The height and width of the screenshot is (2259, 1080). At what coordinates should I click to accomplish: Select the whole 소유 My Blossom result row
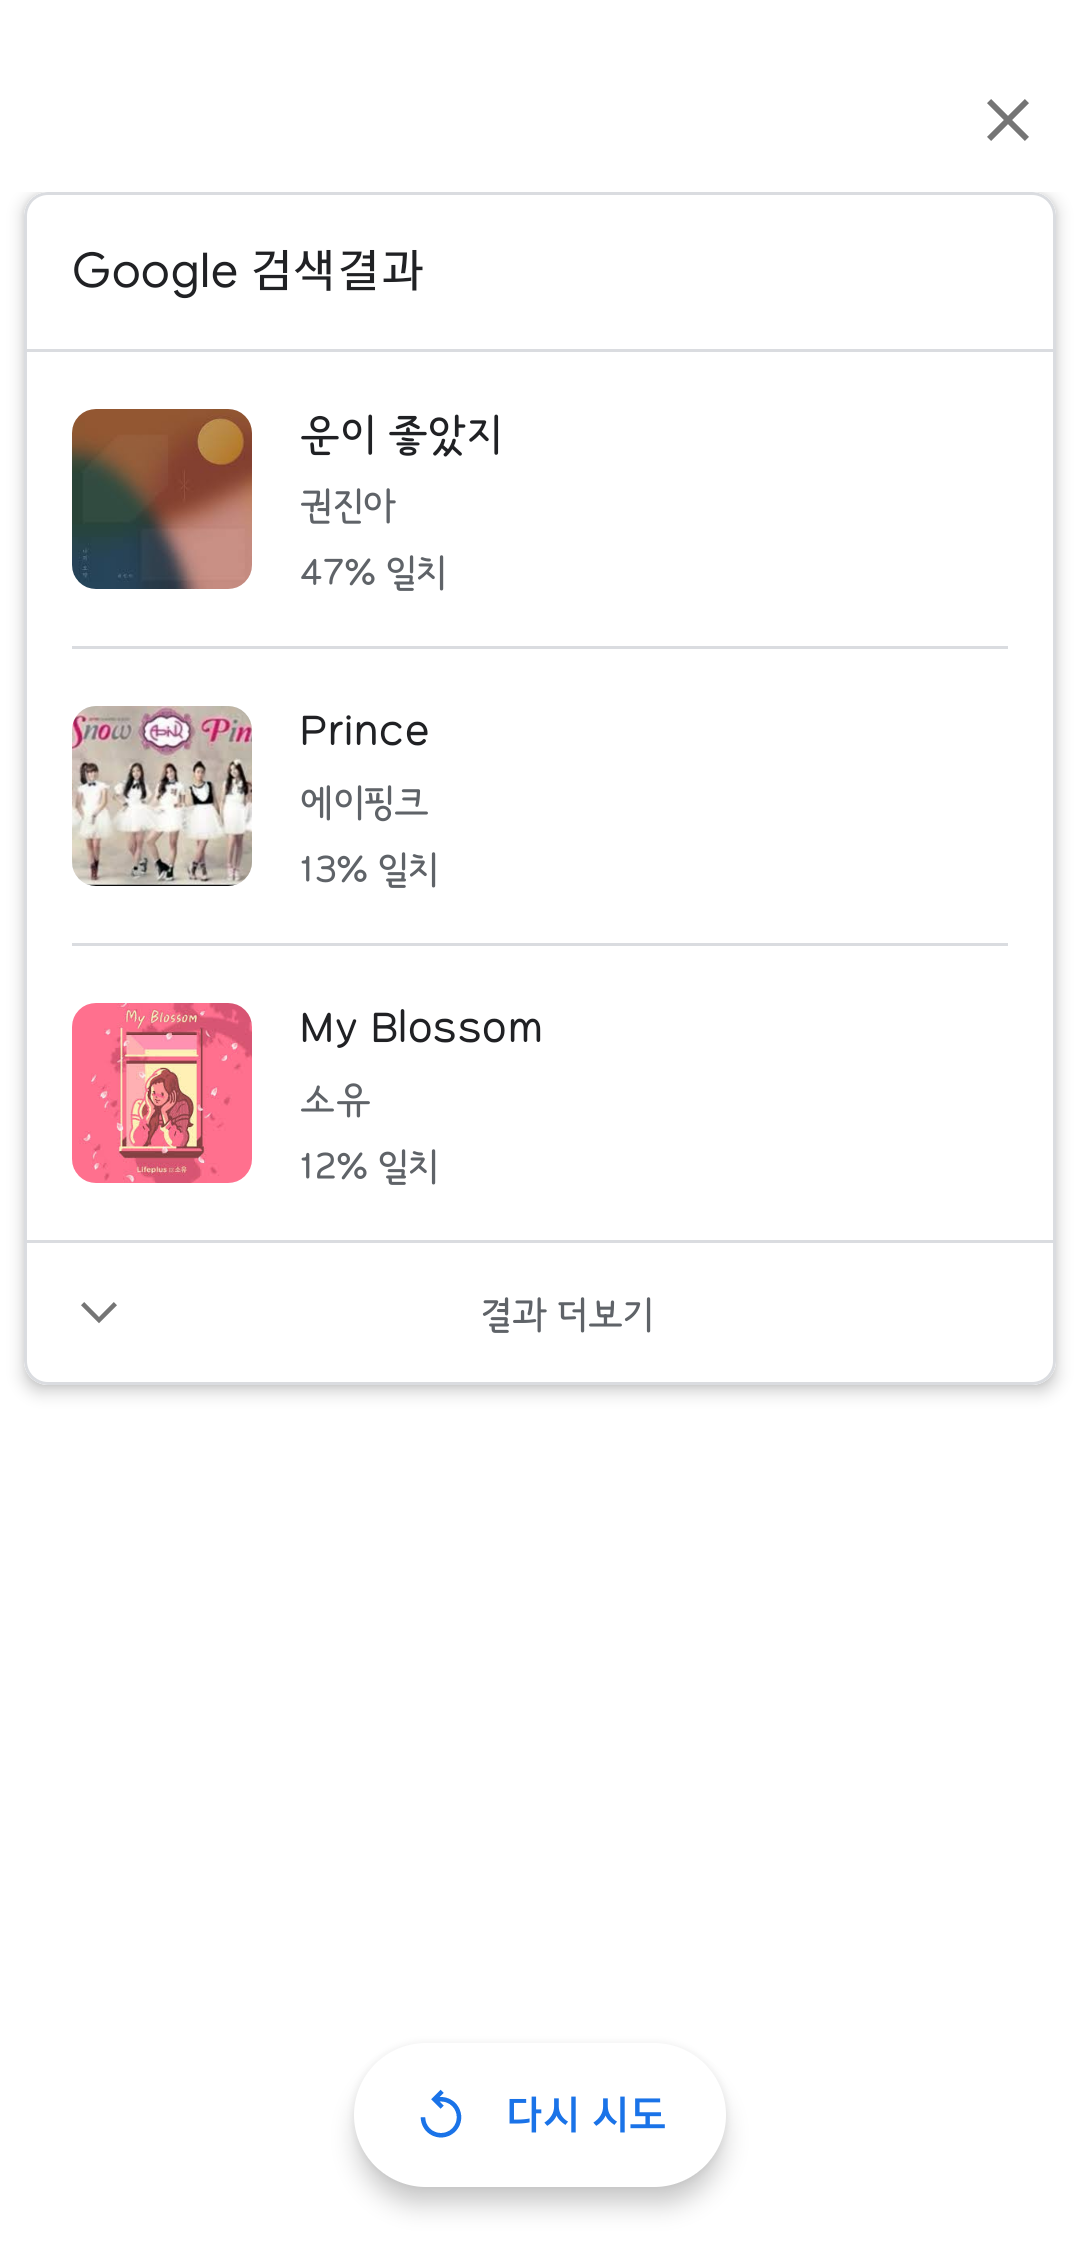[540, 1093]
